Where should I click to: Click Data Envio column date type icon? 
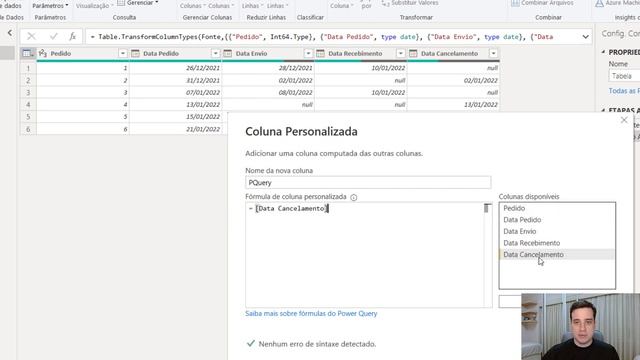pyautogui.click(x=228, y=53)
